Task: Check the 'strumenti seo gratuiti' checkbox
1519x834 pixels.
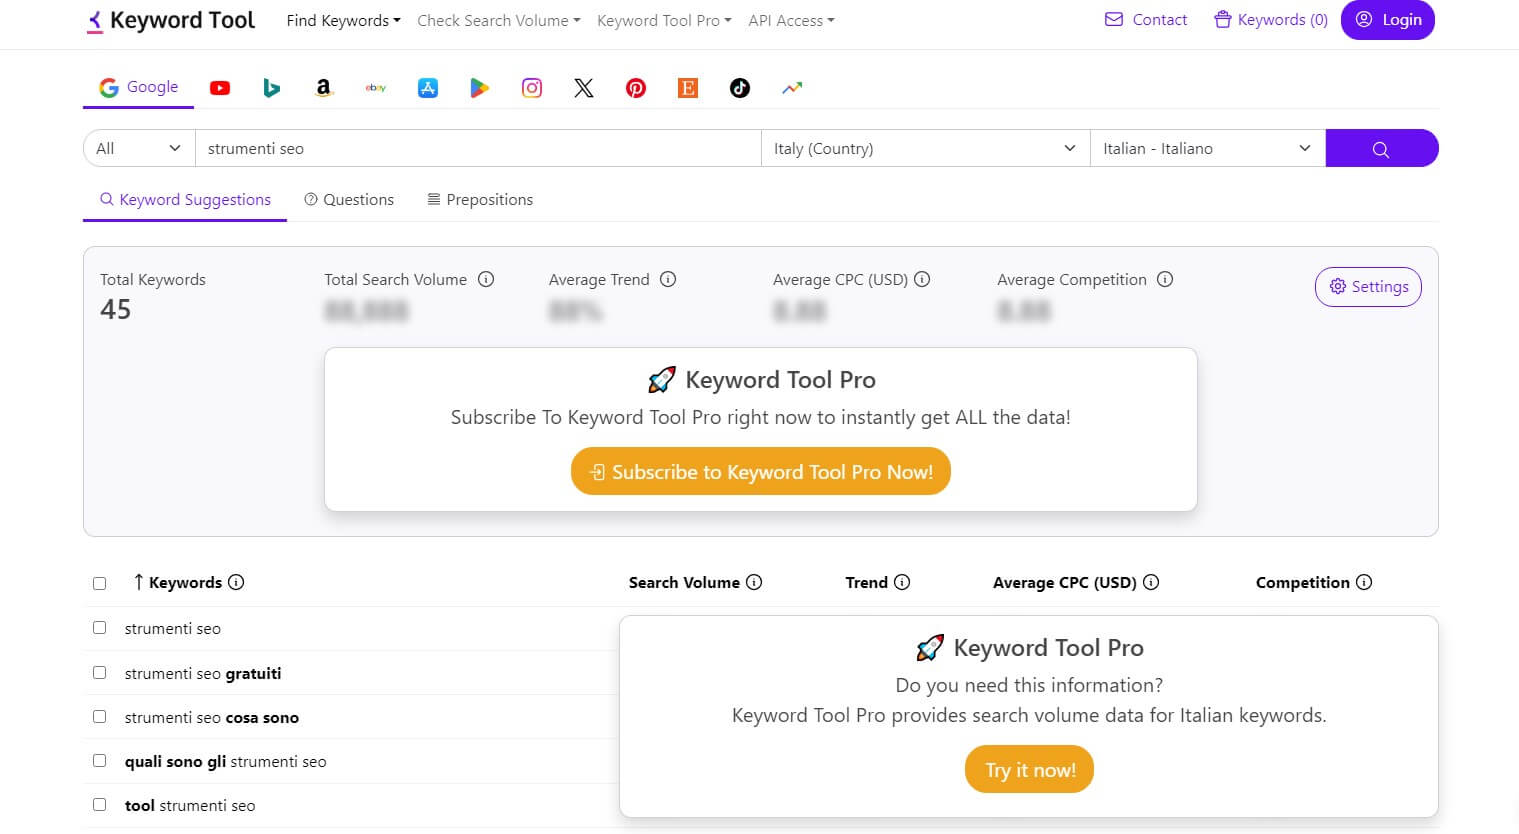Action: pyautogui.click(x=99, y=673)
